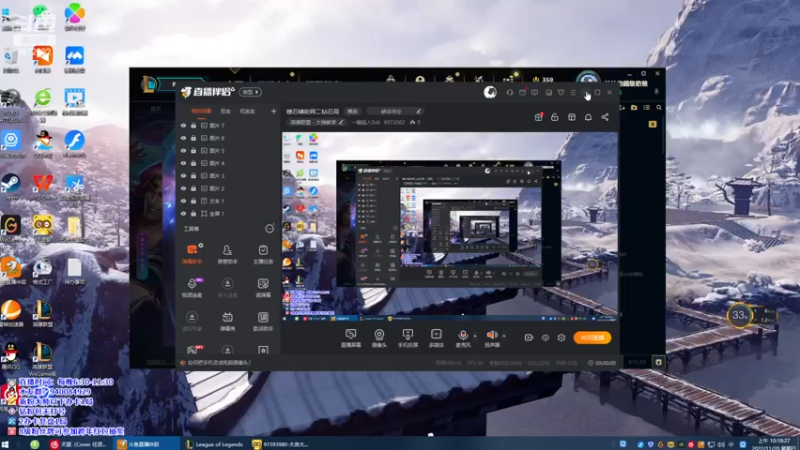Open the Steam desktop shortcut
800x450 pixels.
pyautogui.click(x=11, y=186)
